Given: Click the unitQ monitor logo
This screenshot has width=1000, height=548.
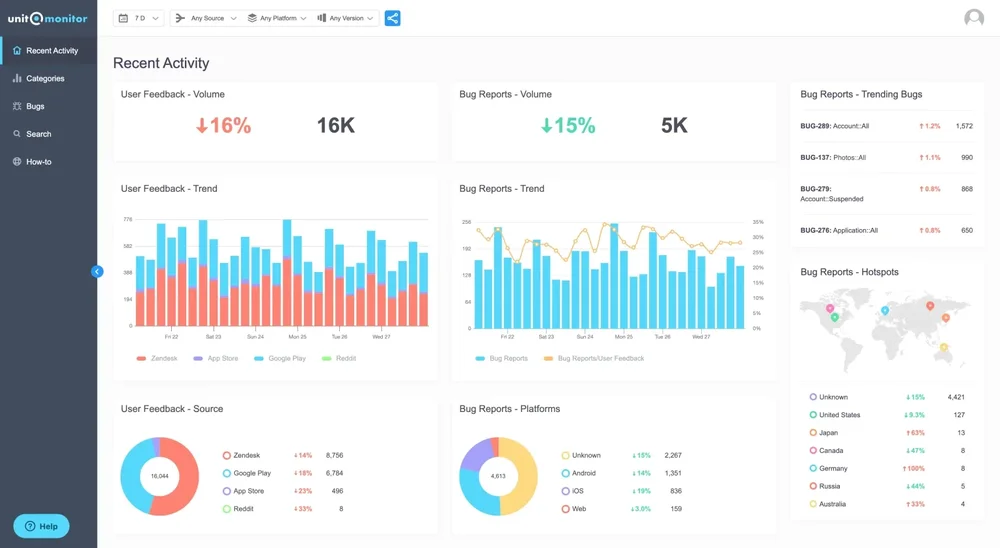Looking at the screenshot, I should 47,18.
